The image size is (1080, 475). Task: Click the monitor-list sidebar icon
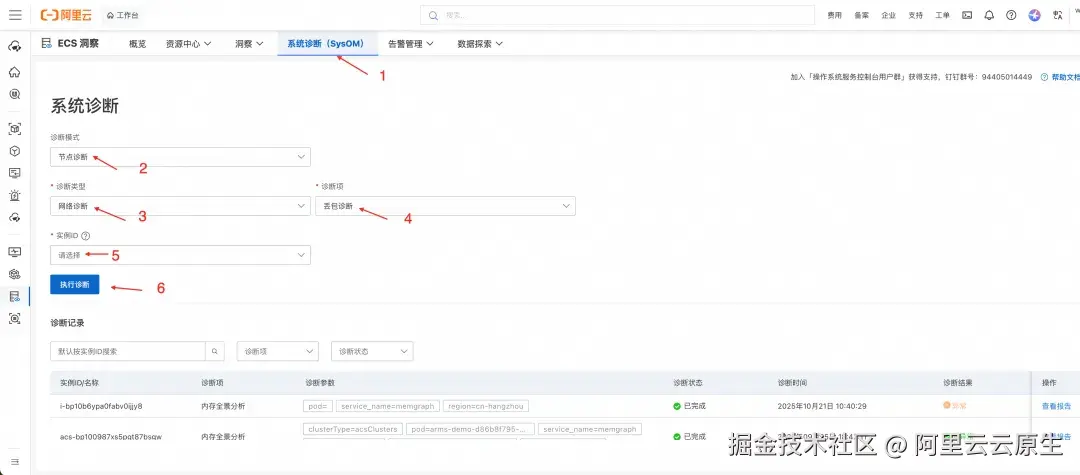pyautogui.click(x=14, y=173)
